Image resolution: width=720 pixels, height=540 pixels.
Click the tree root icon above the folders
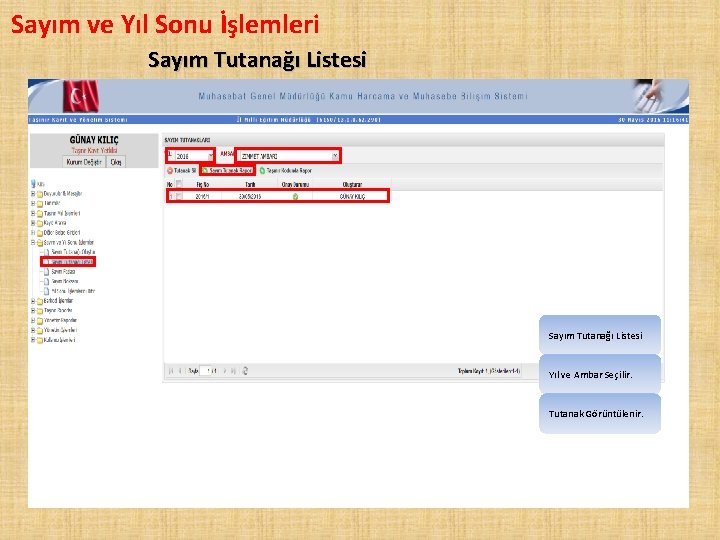[x=34, y=184]
